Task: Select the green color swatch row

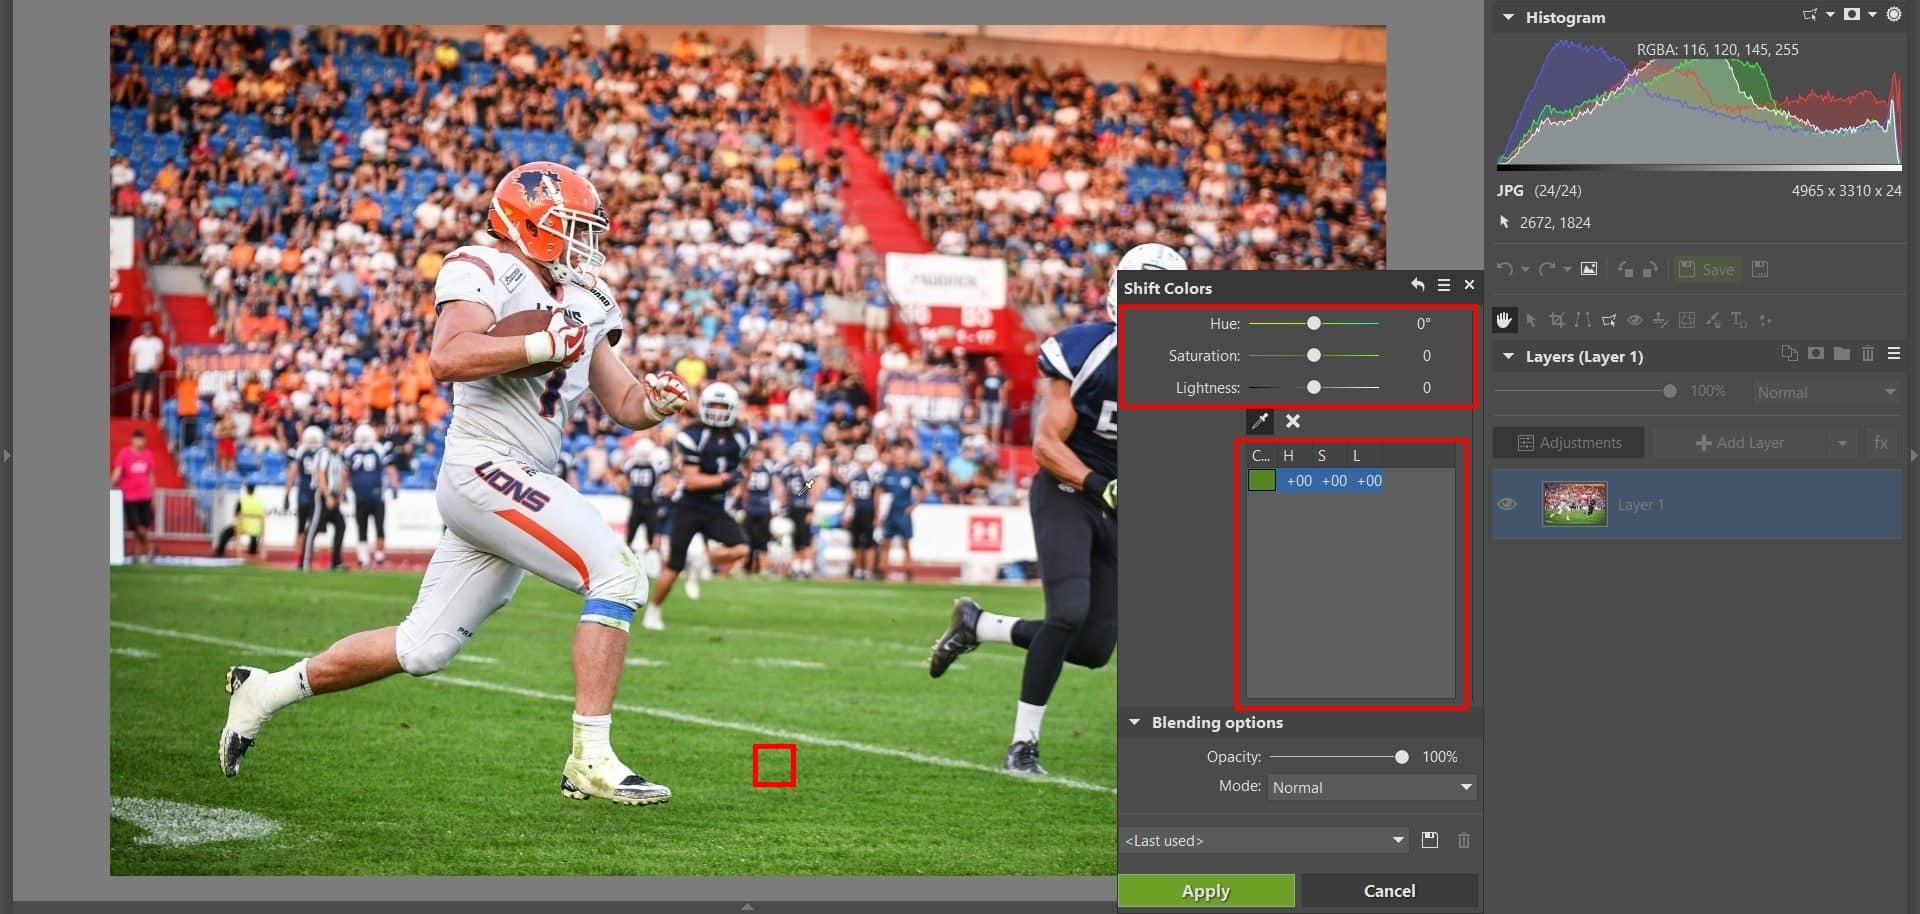Action: (1316, 480)
